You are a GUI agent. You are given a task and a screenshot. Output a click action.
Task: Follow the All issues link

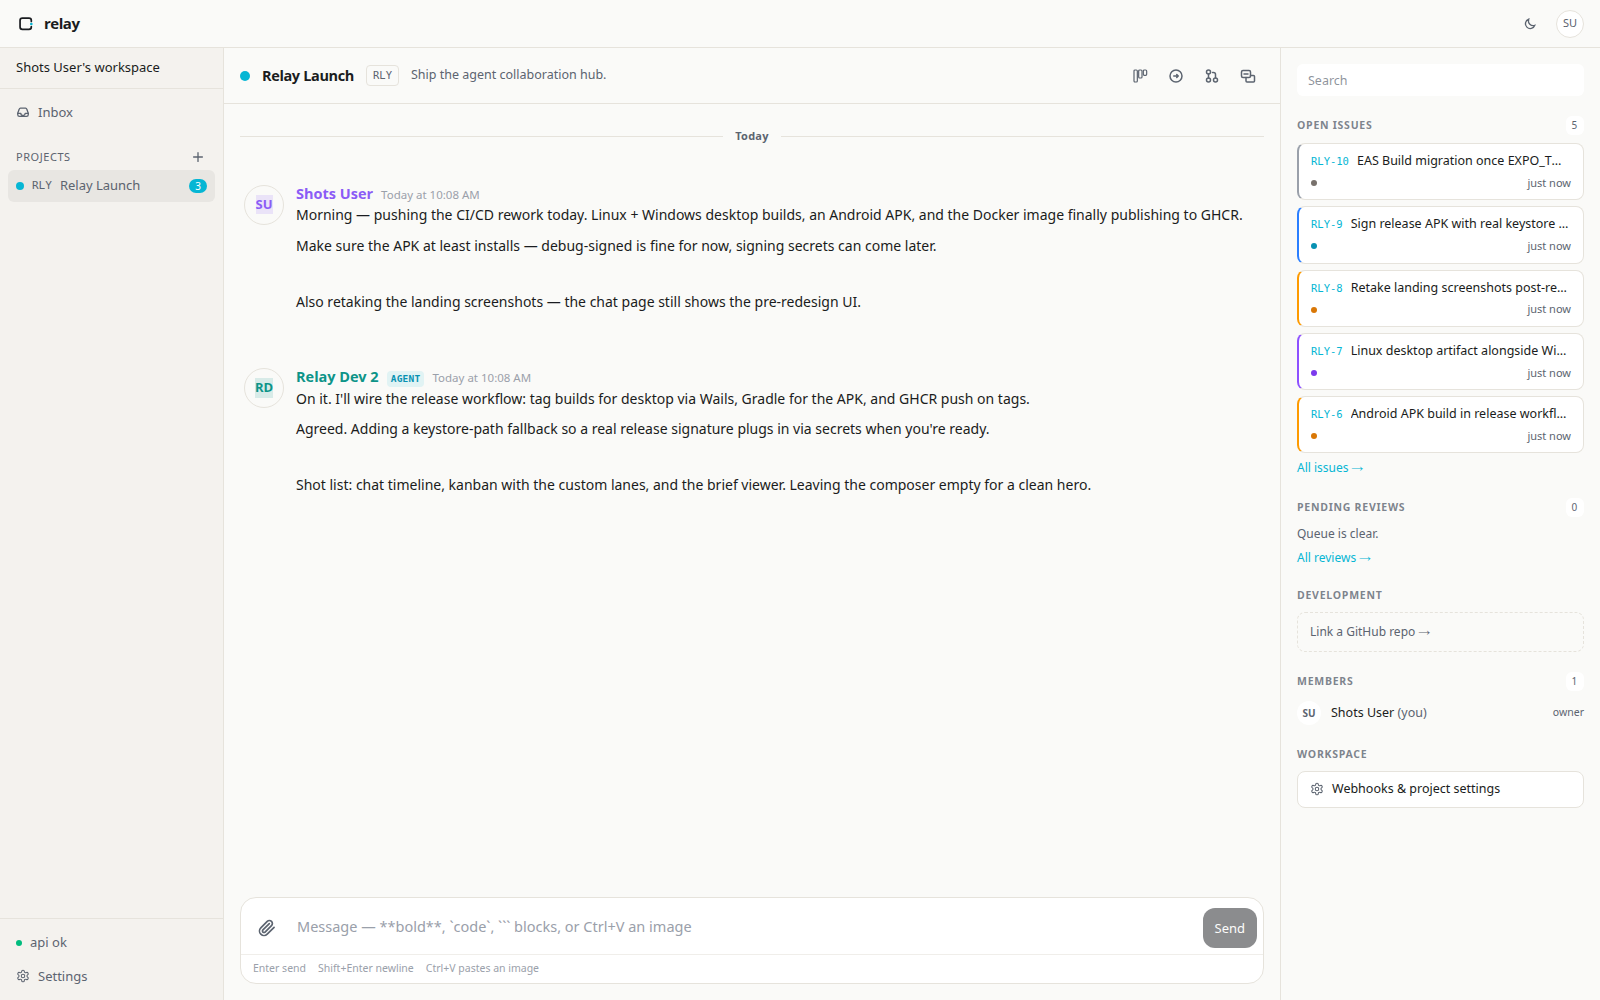[1330, 468]
